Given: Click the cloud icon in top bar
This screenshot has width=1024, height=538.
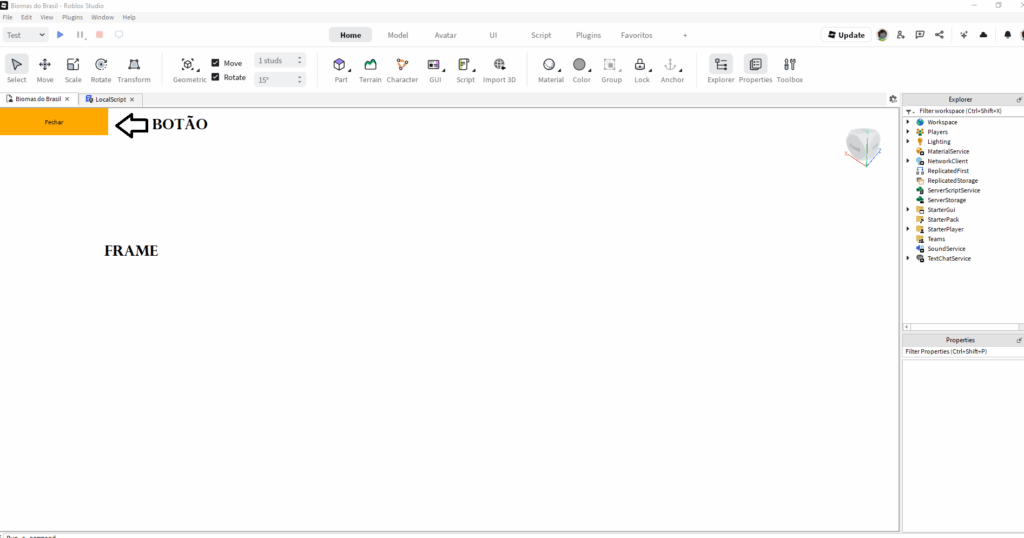Looking at the screenshot, I should pos(984,35).
